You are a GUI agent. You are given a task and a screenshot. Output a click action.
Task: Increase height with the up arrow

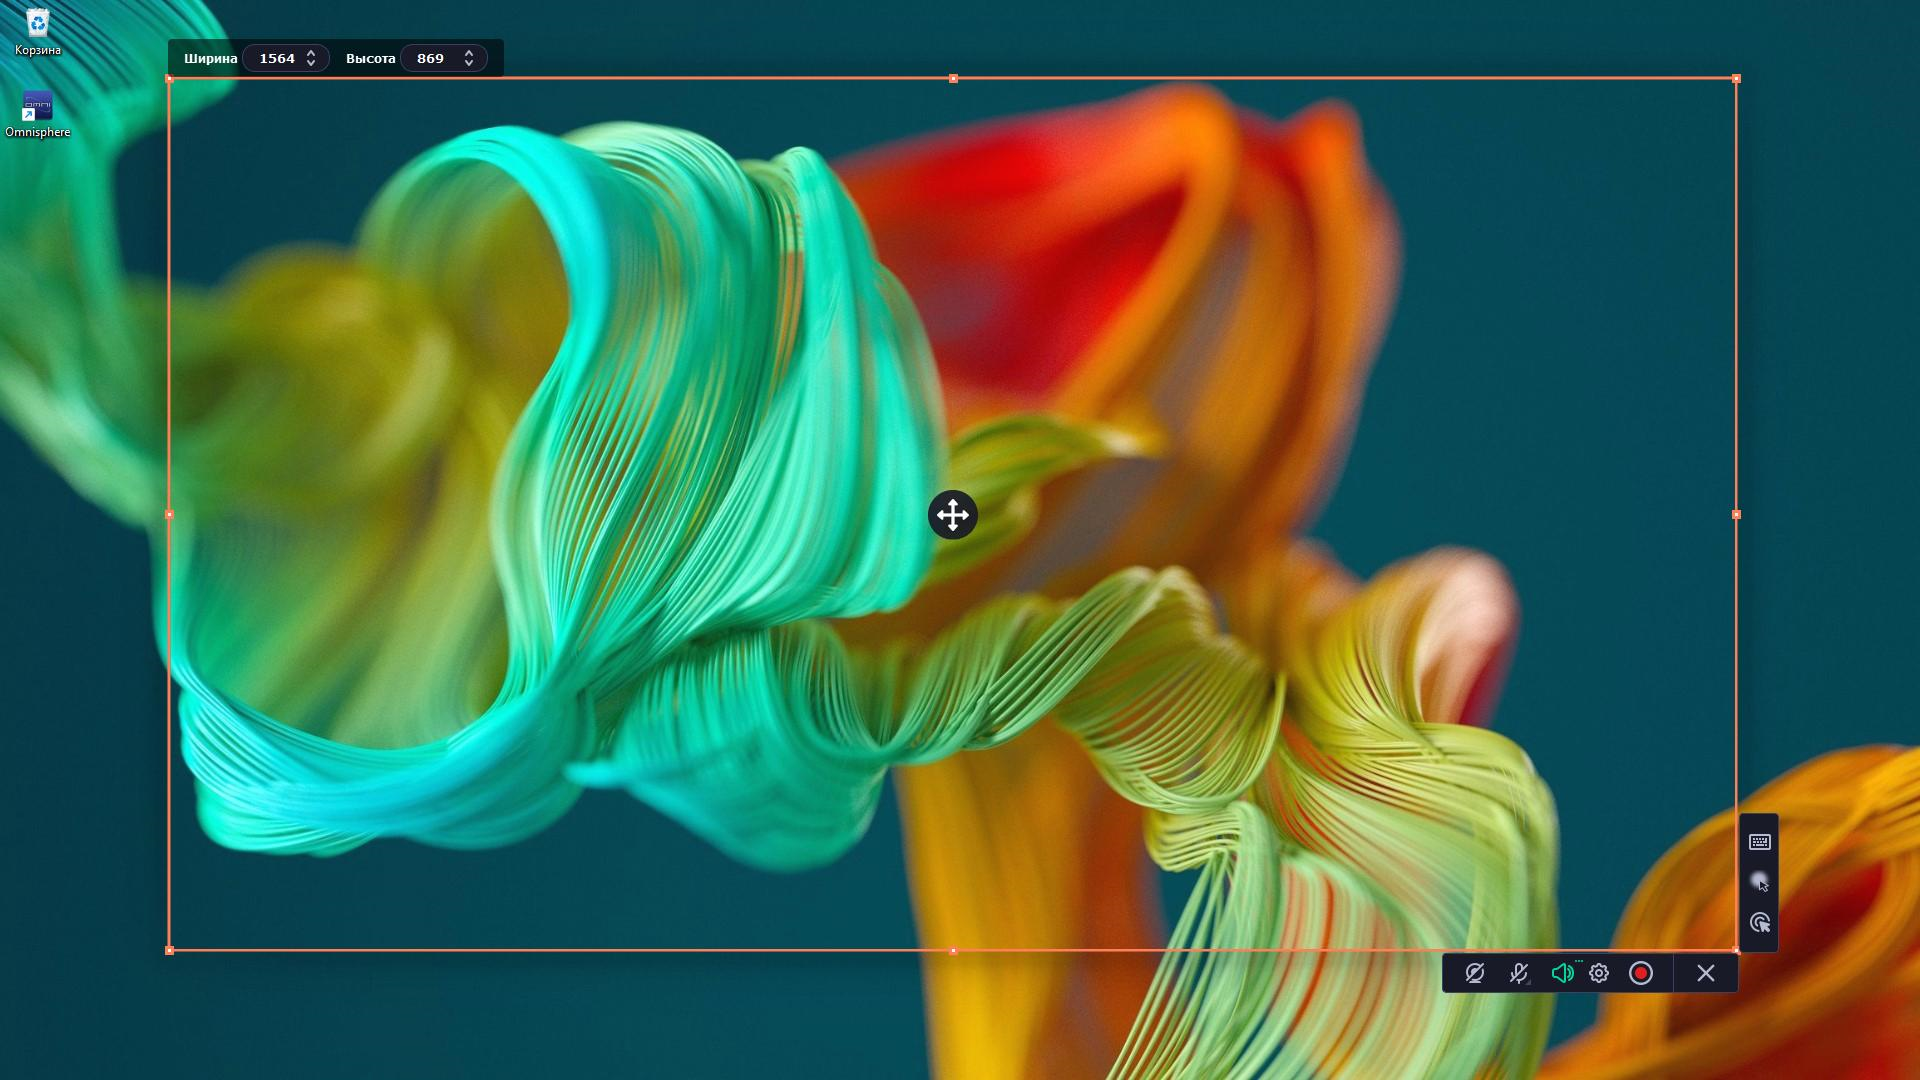click(469, 53)
